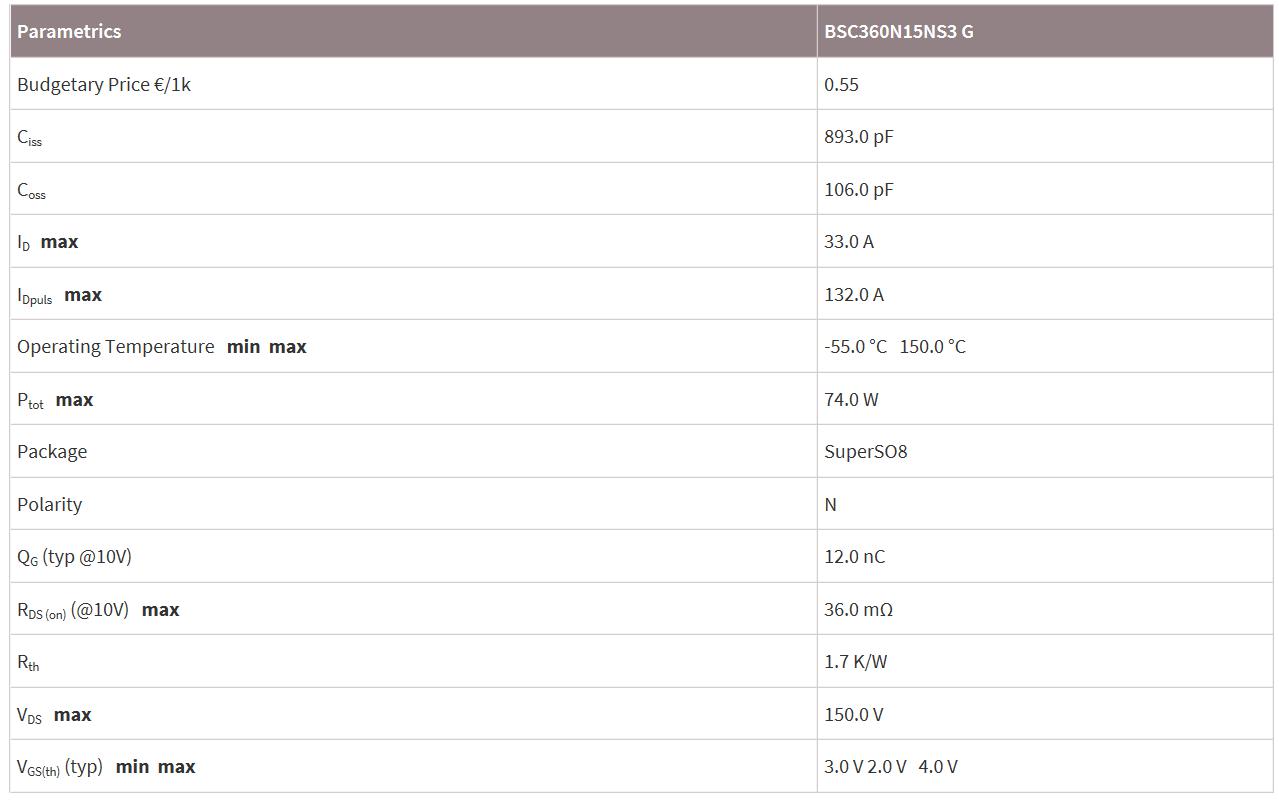Click the 106.0 pF value
1279x805 pixels.
(858, 190)
